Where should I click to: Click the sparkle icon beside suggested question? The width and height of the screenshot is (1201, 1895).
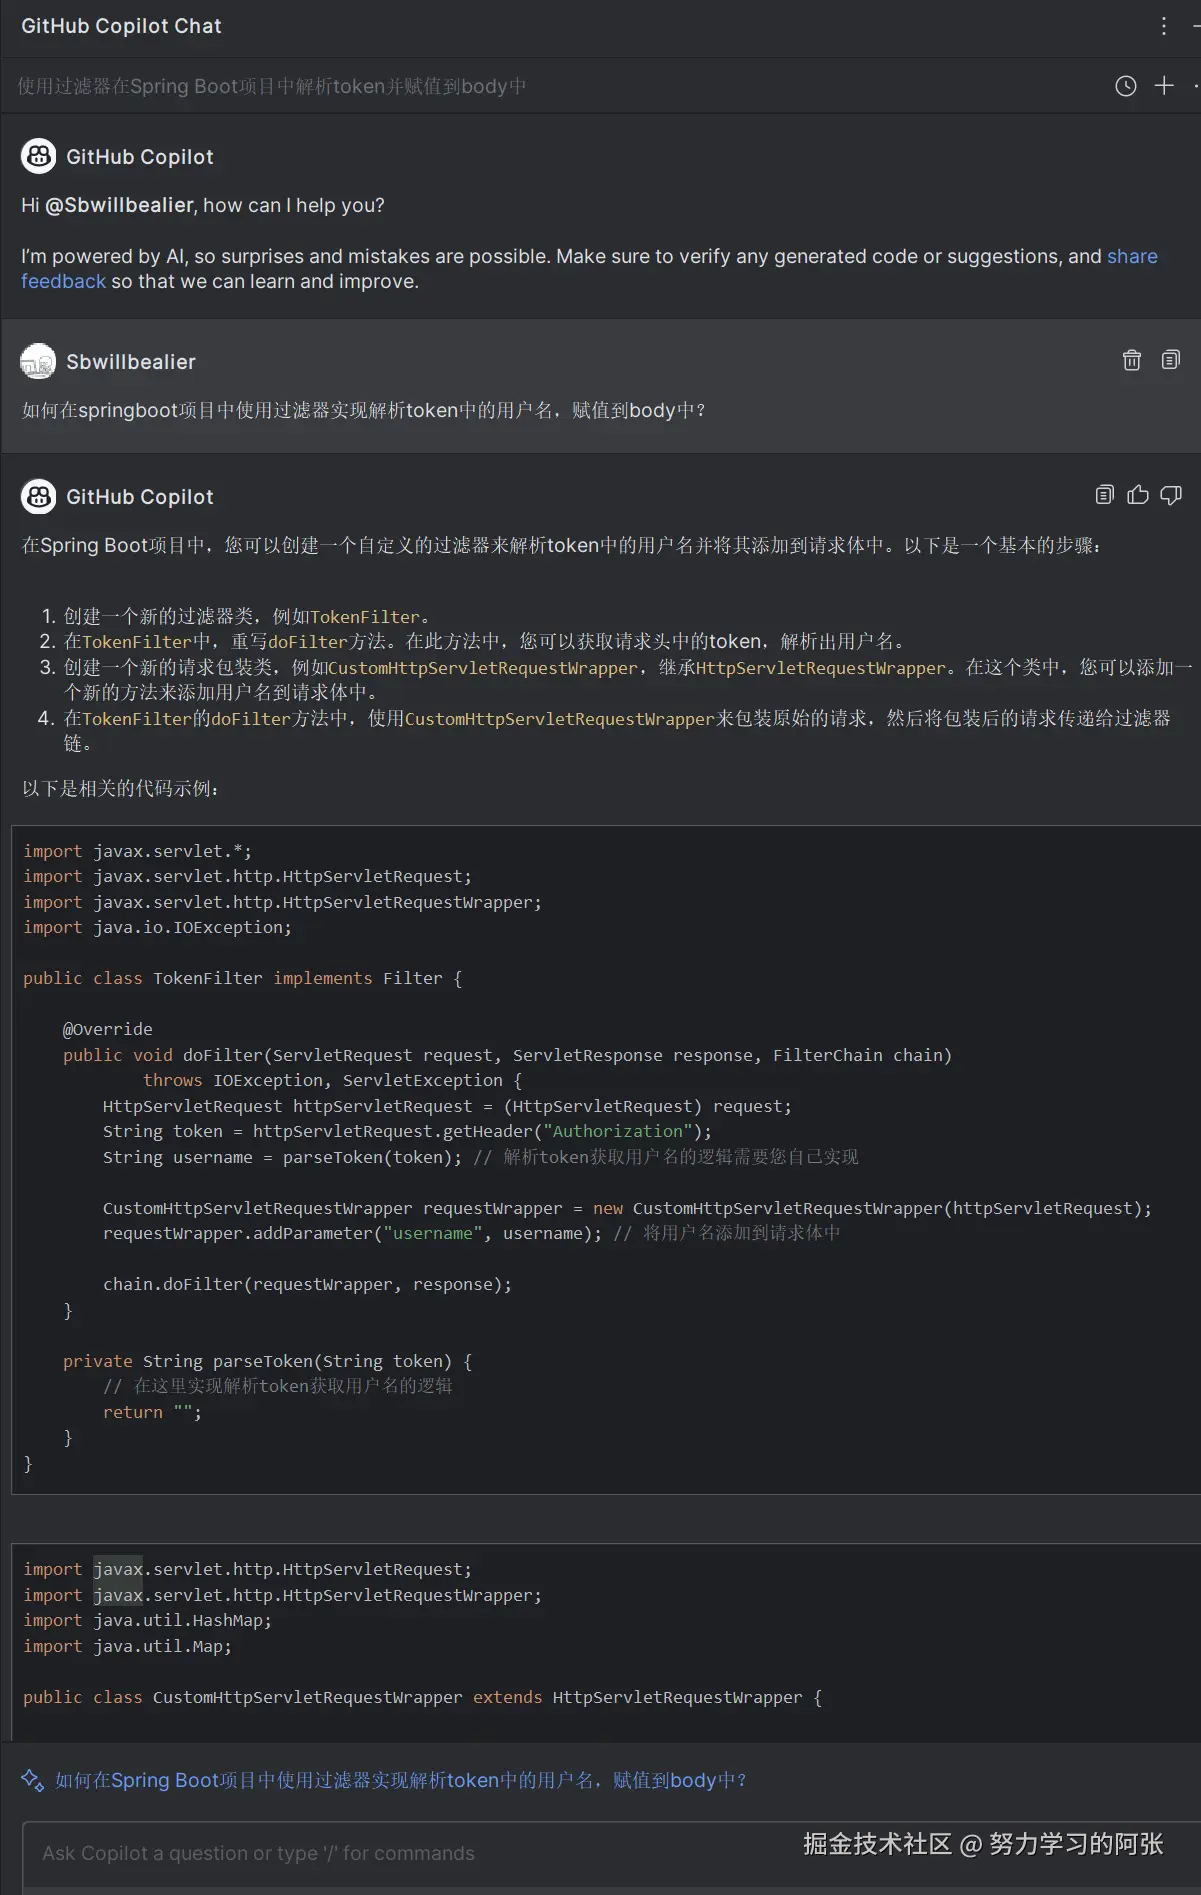point(33,1780)
